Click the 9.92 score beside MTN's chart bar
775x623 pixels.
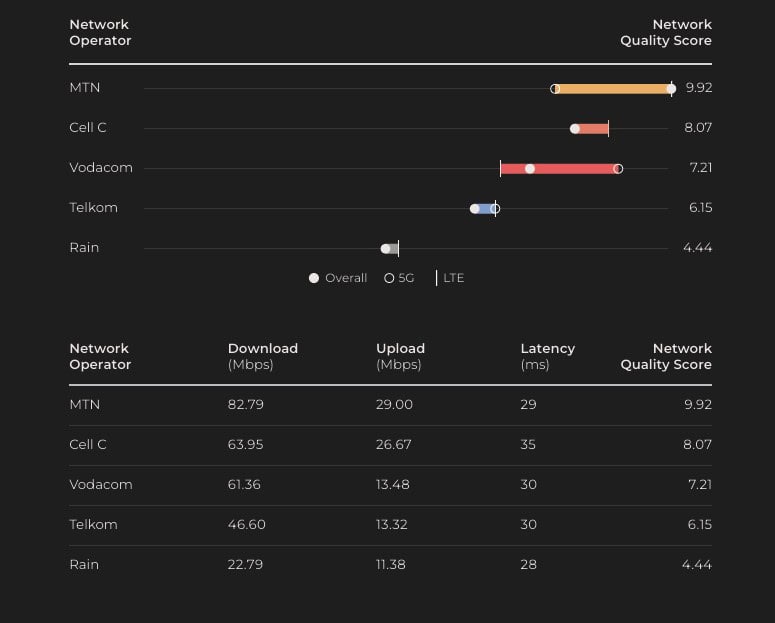click(698, 88)
